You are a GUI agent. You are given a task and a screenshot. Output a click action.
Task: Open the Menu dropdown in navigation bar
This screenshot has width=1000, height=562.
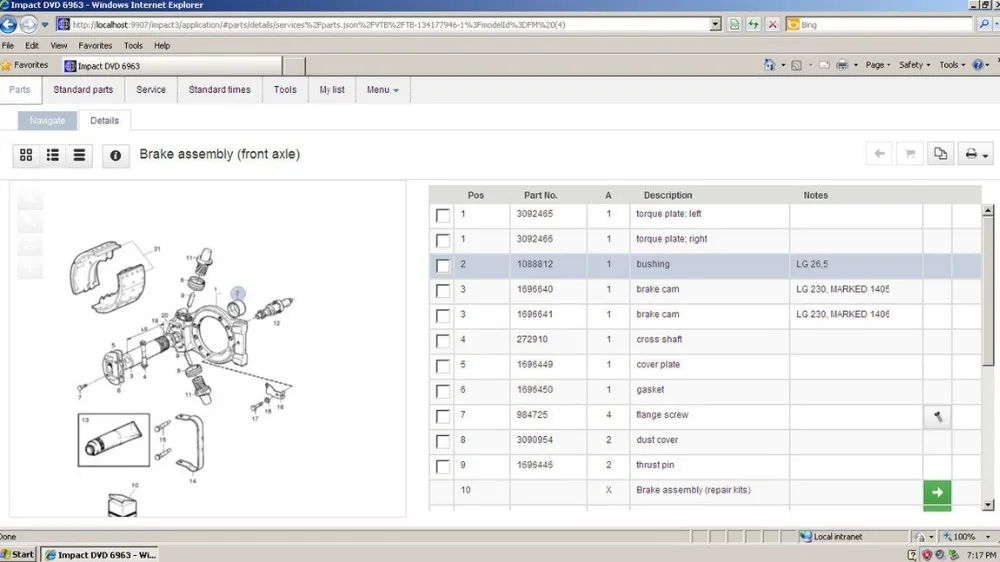click(383, 90)
